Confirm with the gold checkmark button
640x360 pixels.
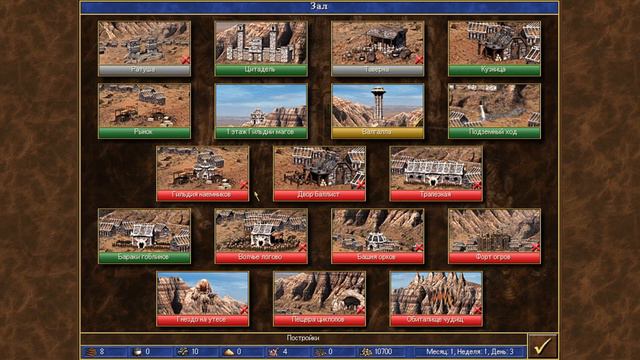[543, 347]
